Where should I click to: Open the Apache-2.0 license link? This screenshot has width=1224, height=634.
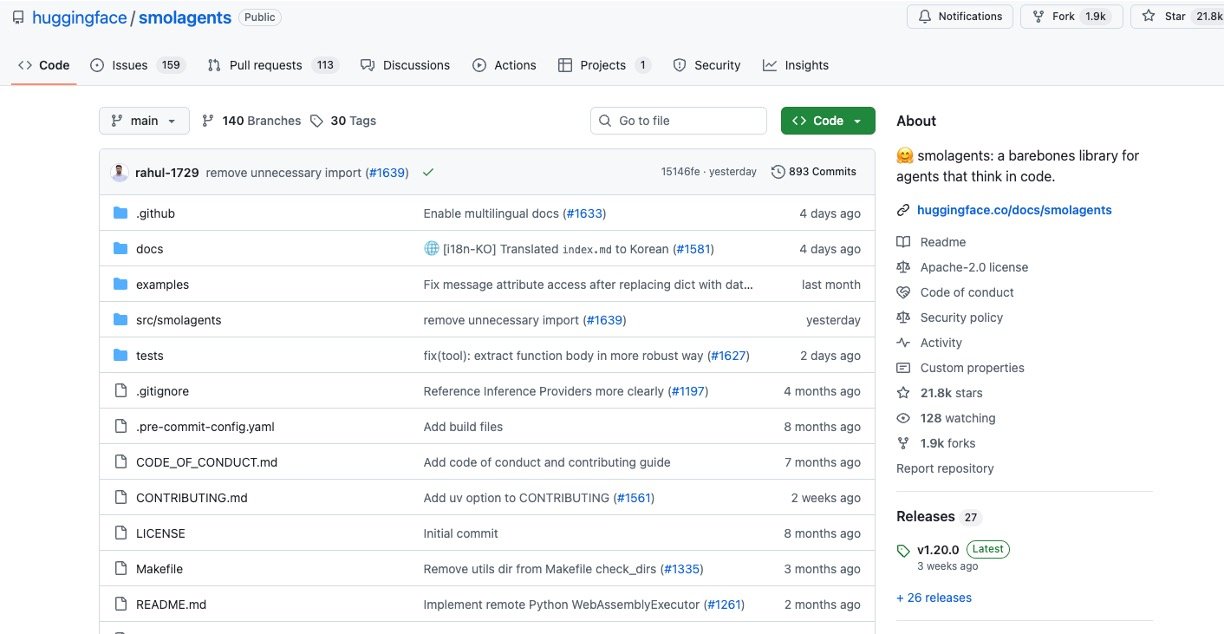tap(973, 267)
